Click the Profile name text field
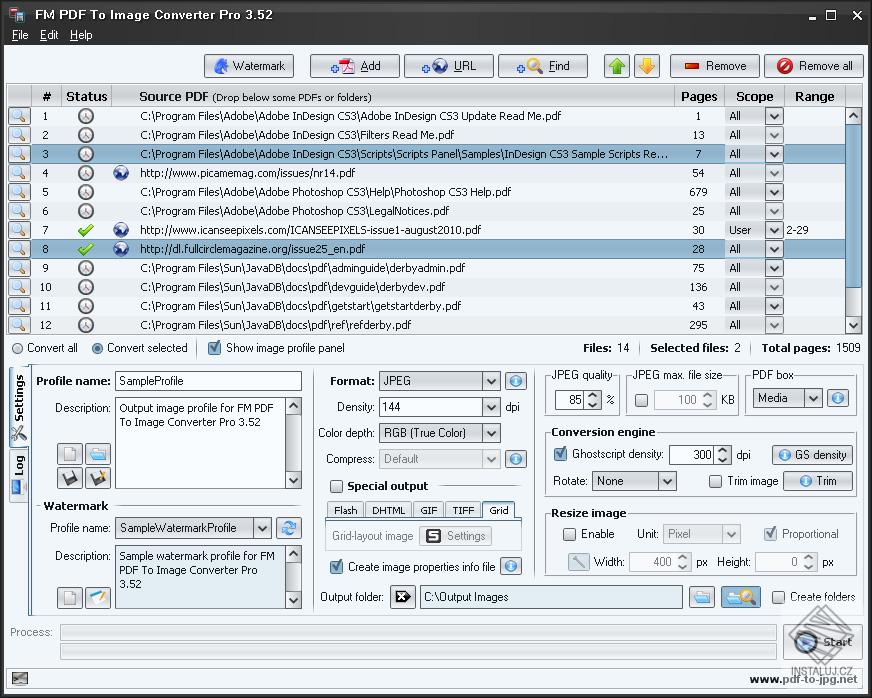This screenshot has height=698, width=872. [208, 381]
